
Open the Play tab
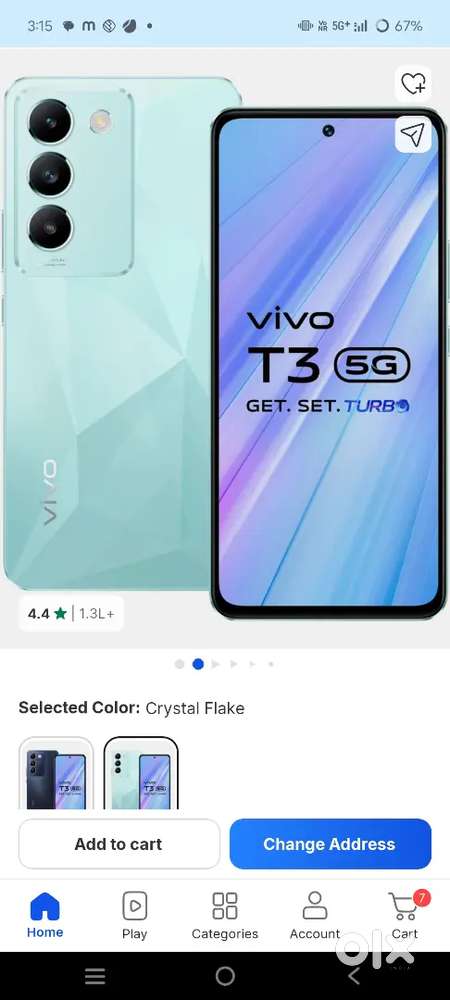[134, 915]
